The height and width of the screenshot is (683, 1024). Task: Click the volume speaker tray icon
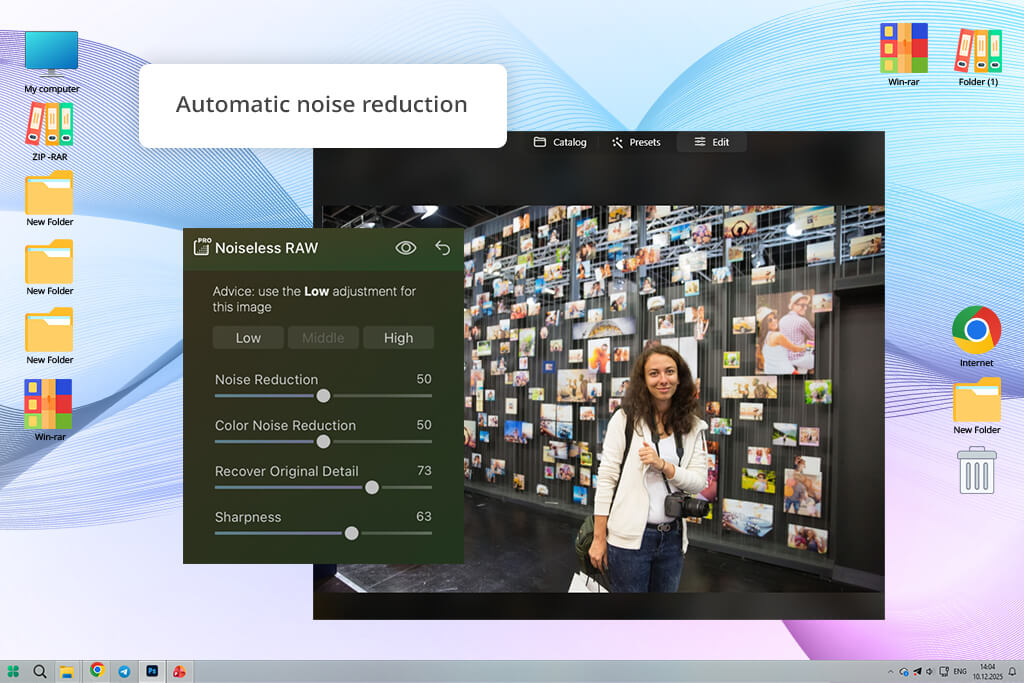tap(929, 671)
